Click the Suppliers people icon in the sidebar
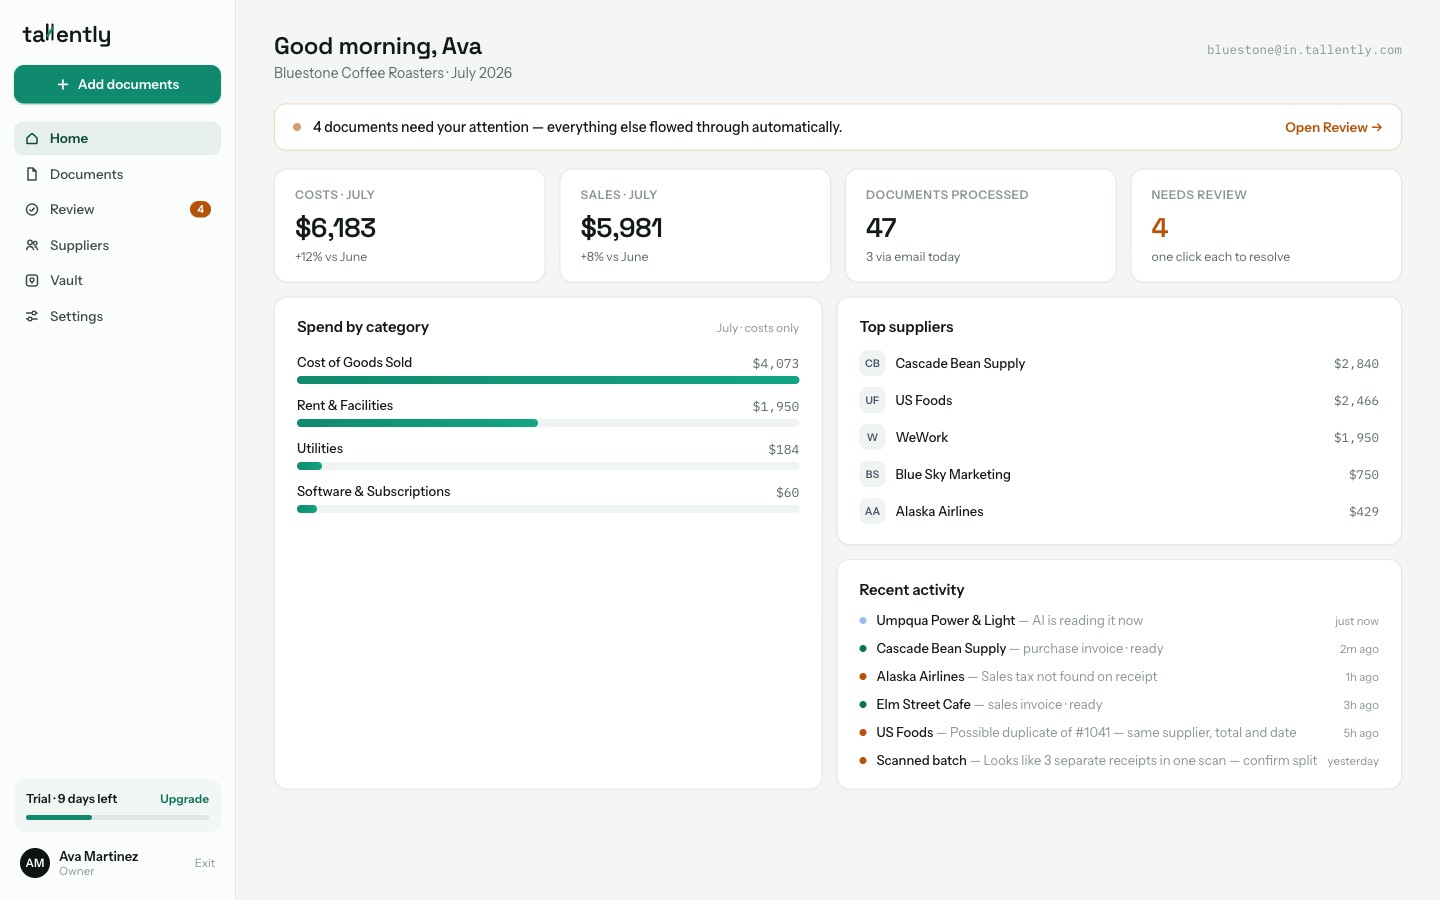Image resolution: width=1440 pixels, height=900 pixels. pos(32,245)
